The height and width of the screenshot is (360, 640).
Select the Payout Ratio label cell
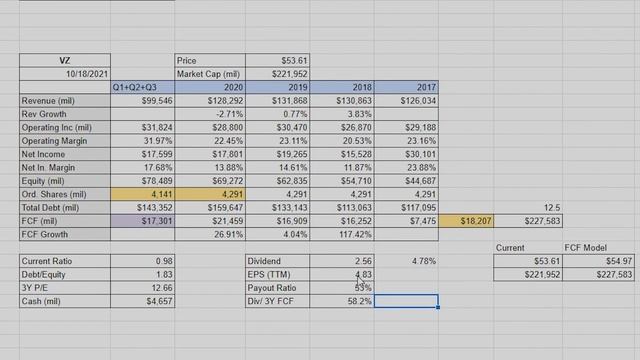(x=278, y=288)
